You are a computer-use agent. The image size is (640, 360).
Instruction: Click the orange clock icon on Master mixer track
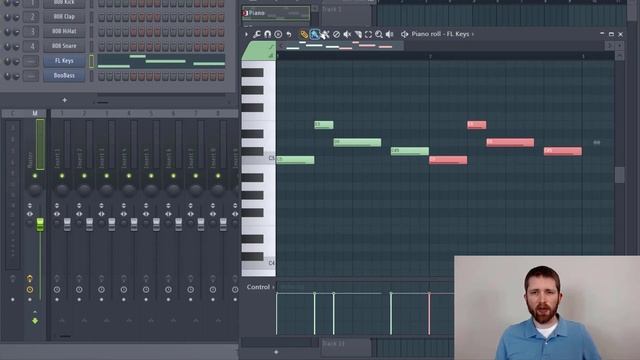click(29, 289)
